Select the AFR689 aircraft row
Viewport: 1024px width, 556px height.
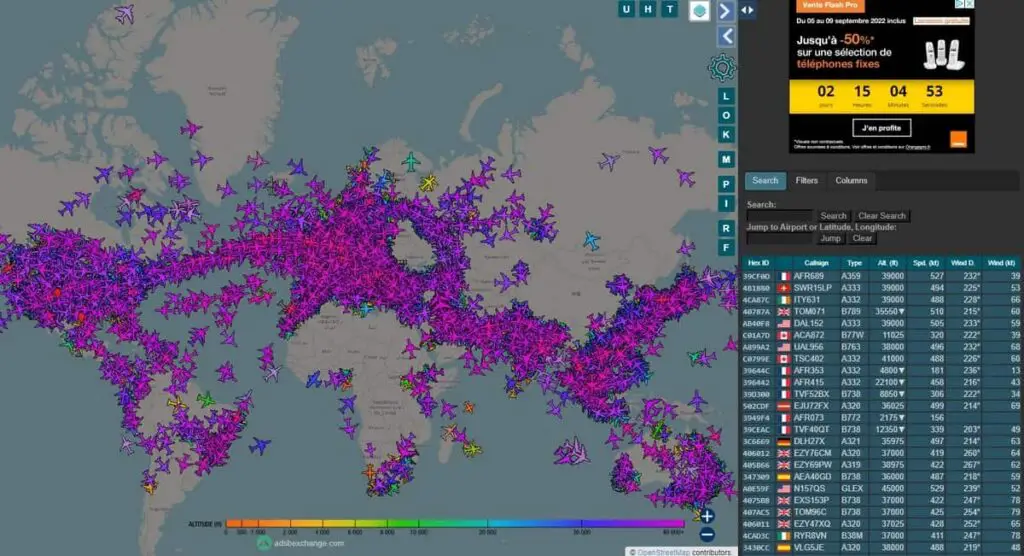click(x=882, y=276)
